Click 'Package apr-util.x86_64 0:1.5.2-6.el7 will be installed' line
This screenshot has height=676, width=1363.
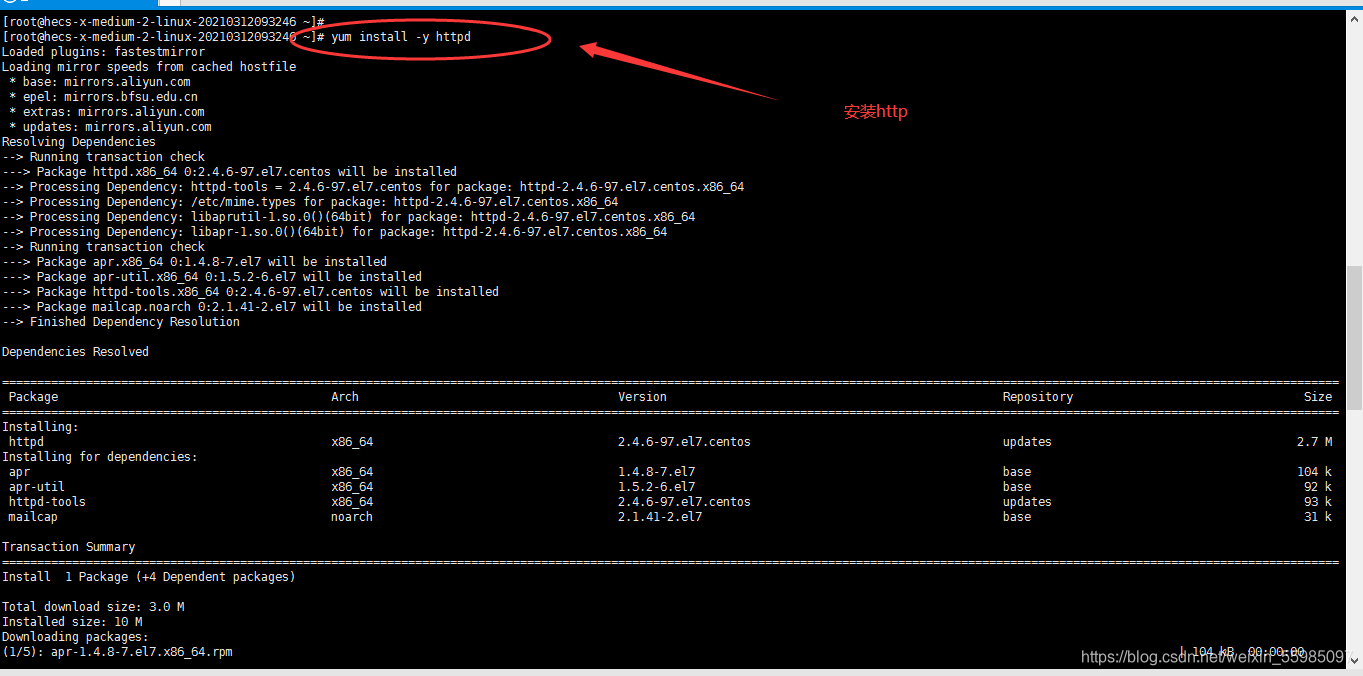click(212, 277)
